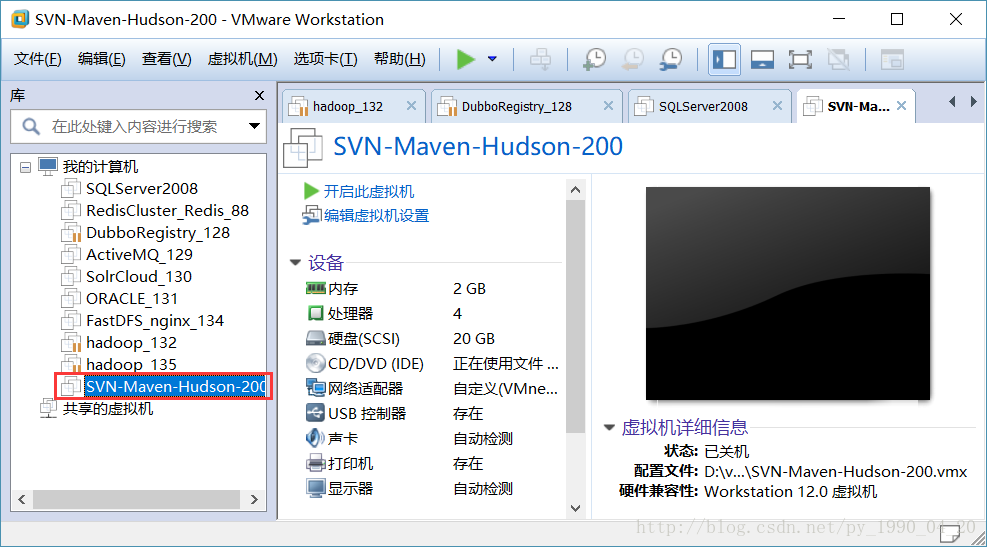This screenshot has width=987, height=547.
Task: Toggle the thumbnail bar view icon
Action: pyautogui.click(x=762, y=60)
